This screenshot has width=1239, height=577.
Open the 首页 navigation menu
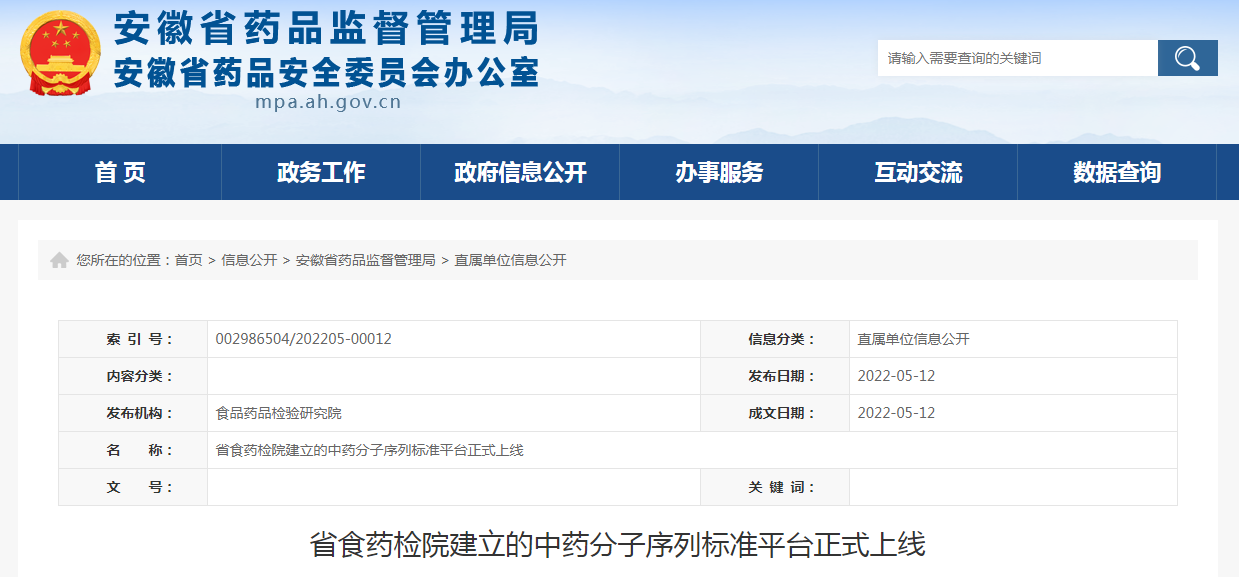pos(120,172)
